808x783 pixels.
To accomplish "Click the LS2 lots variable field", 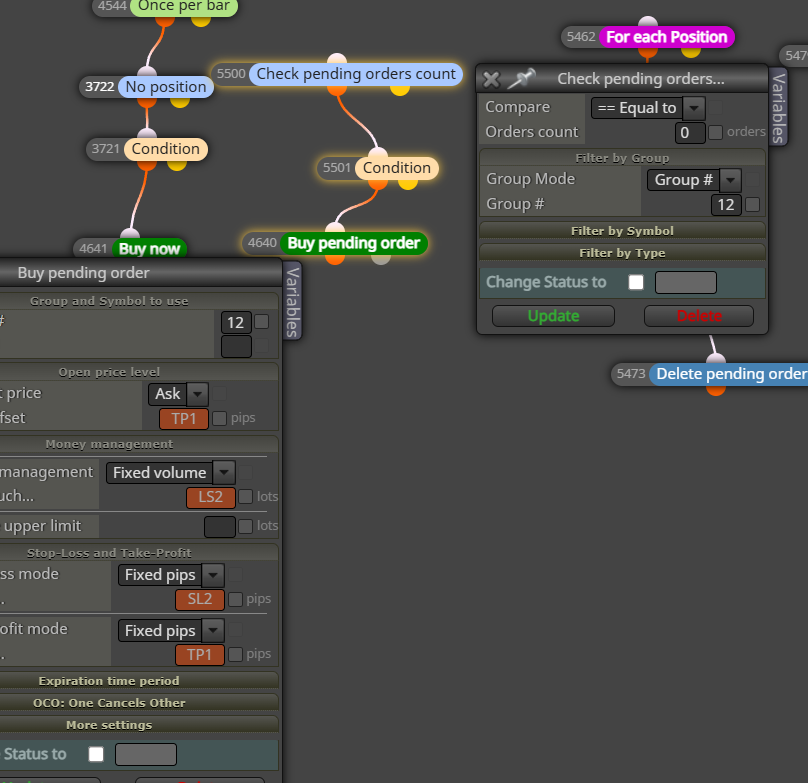I will tap(211, 497).
